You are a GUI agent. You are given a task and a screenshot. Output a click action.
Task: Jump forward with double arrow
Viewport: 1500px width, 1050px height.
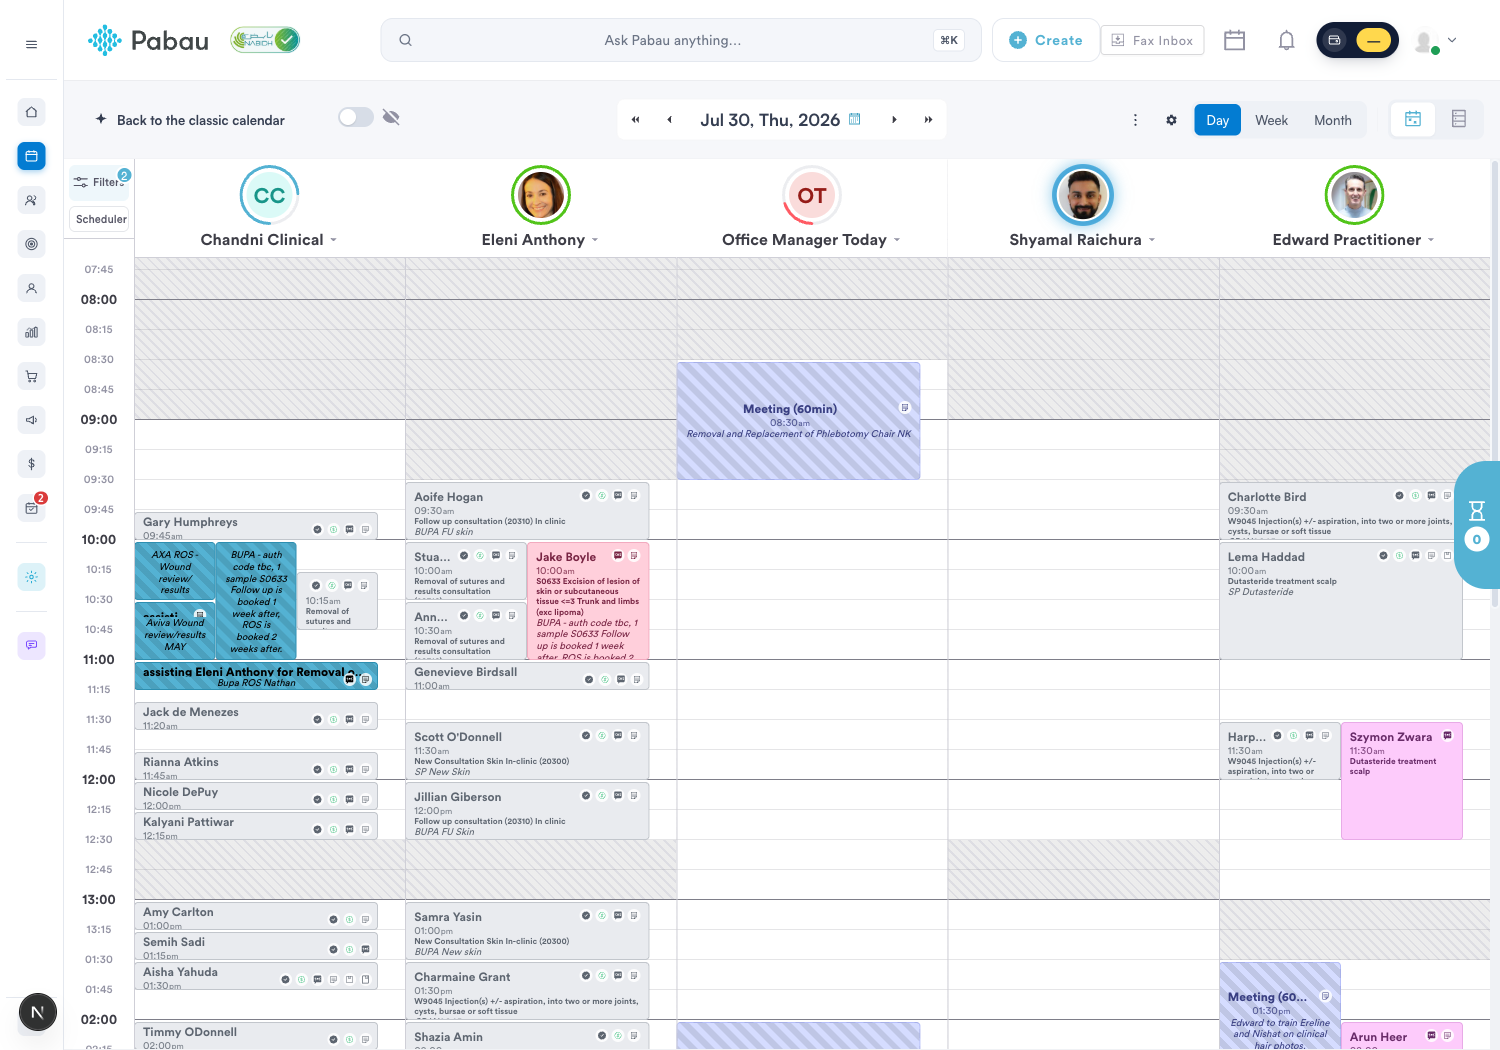click(x=928, y=120)
